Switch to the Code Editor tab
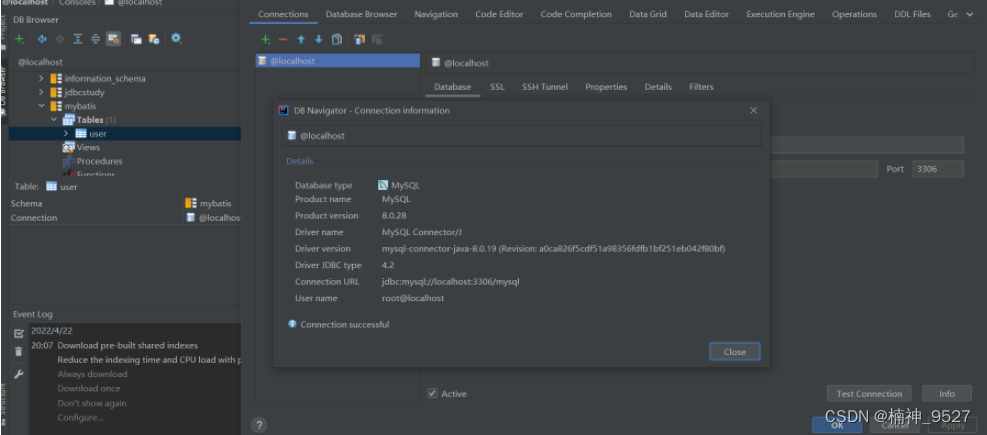987x435 pixels. 499,14
